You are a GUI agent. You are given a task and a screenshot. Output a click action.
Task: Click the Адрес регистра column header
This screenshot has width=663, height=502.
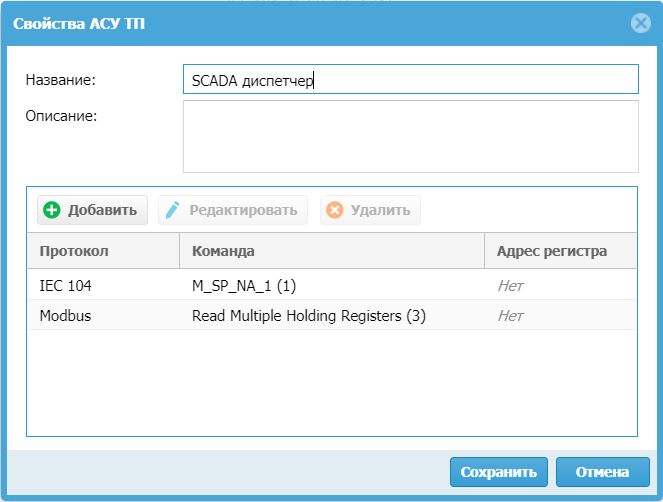click(x=551, y=251)
